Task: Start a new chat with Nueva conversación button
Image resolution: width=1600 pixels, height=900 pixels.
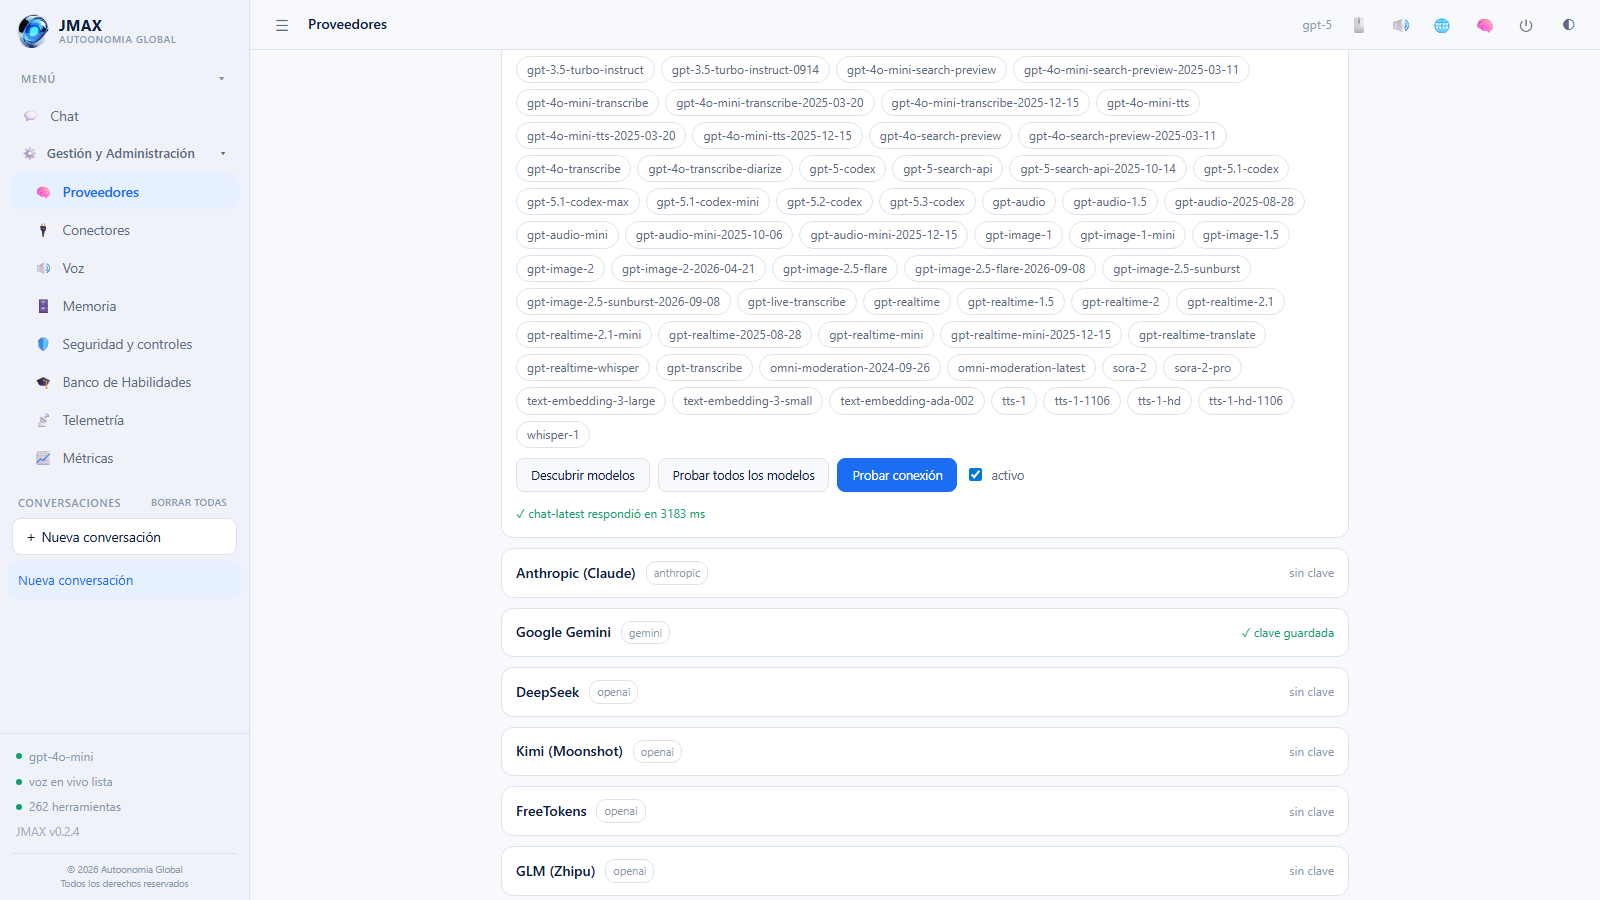Action: click(125, 537)
